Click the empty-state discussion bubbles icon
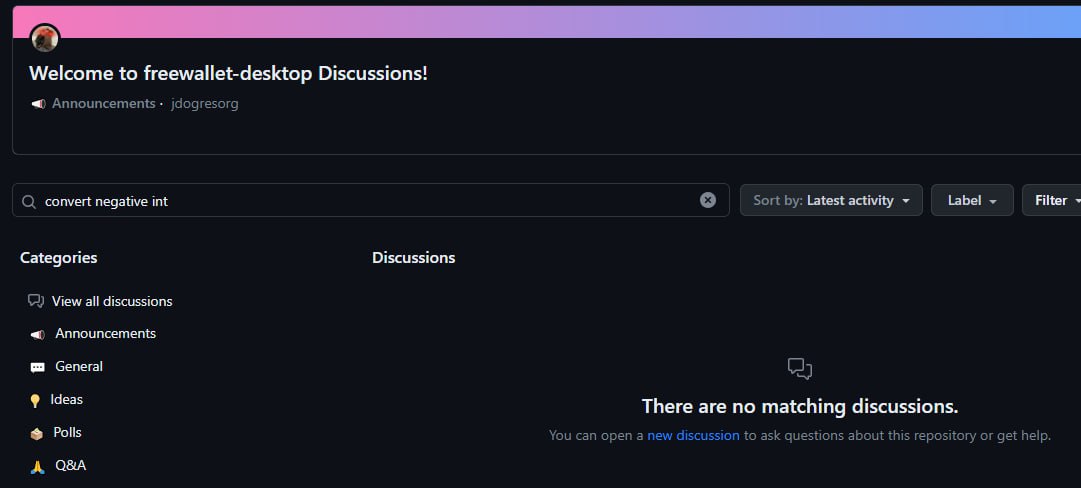The width and height of the screenshot is (1081, 488). coord(800,369)
